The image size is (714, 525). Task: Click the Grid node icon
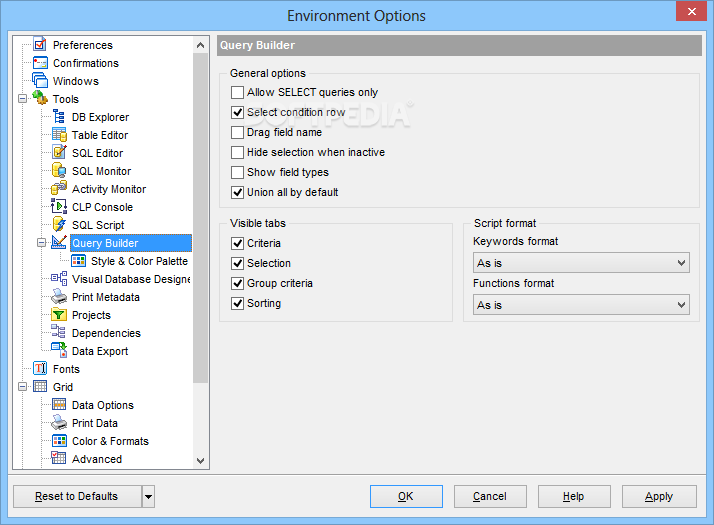(40, 387)
